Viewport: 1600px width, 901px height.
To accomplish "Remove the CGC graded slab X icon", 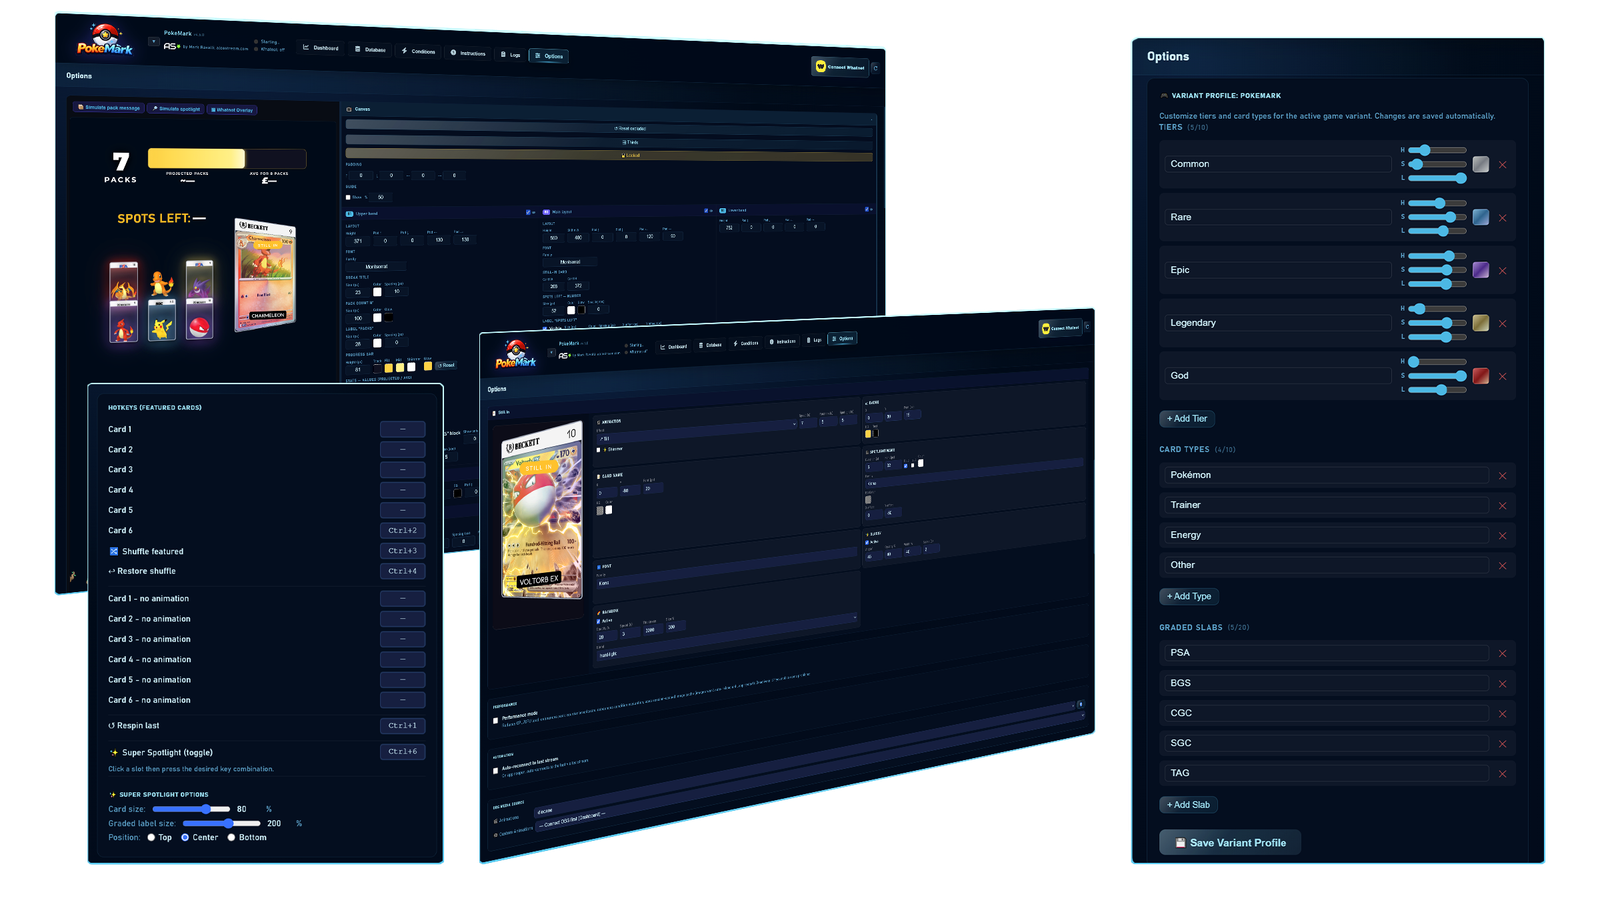I will tap(1502, 714).
